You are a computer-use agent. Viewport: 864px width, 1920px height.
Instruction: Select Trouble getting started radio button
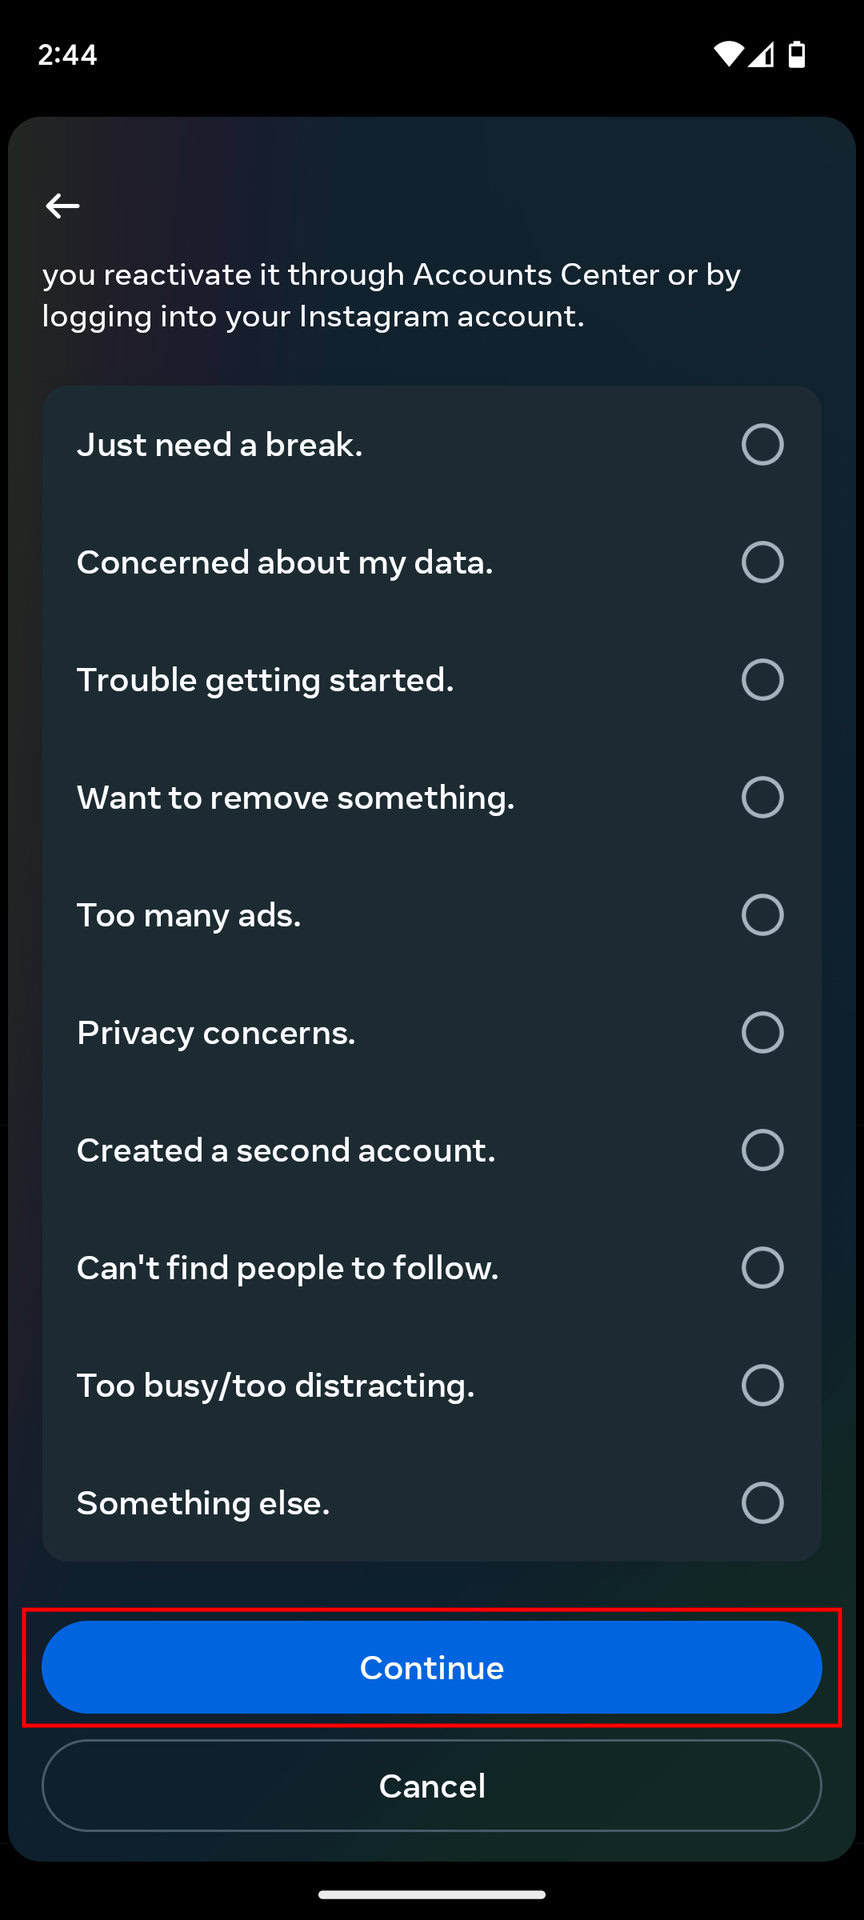pyautogui.click(x=762, y=680)
